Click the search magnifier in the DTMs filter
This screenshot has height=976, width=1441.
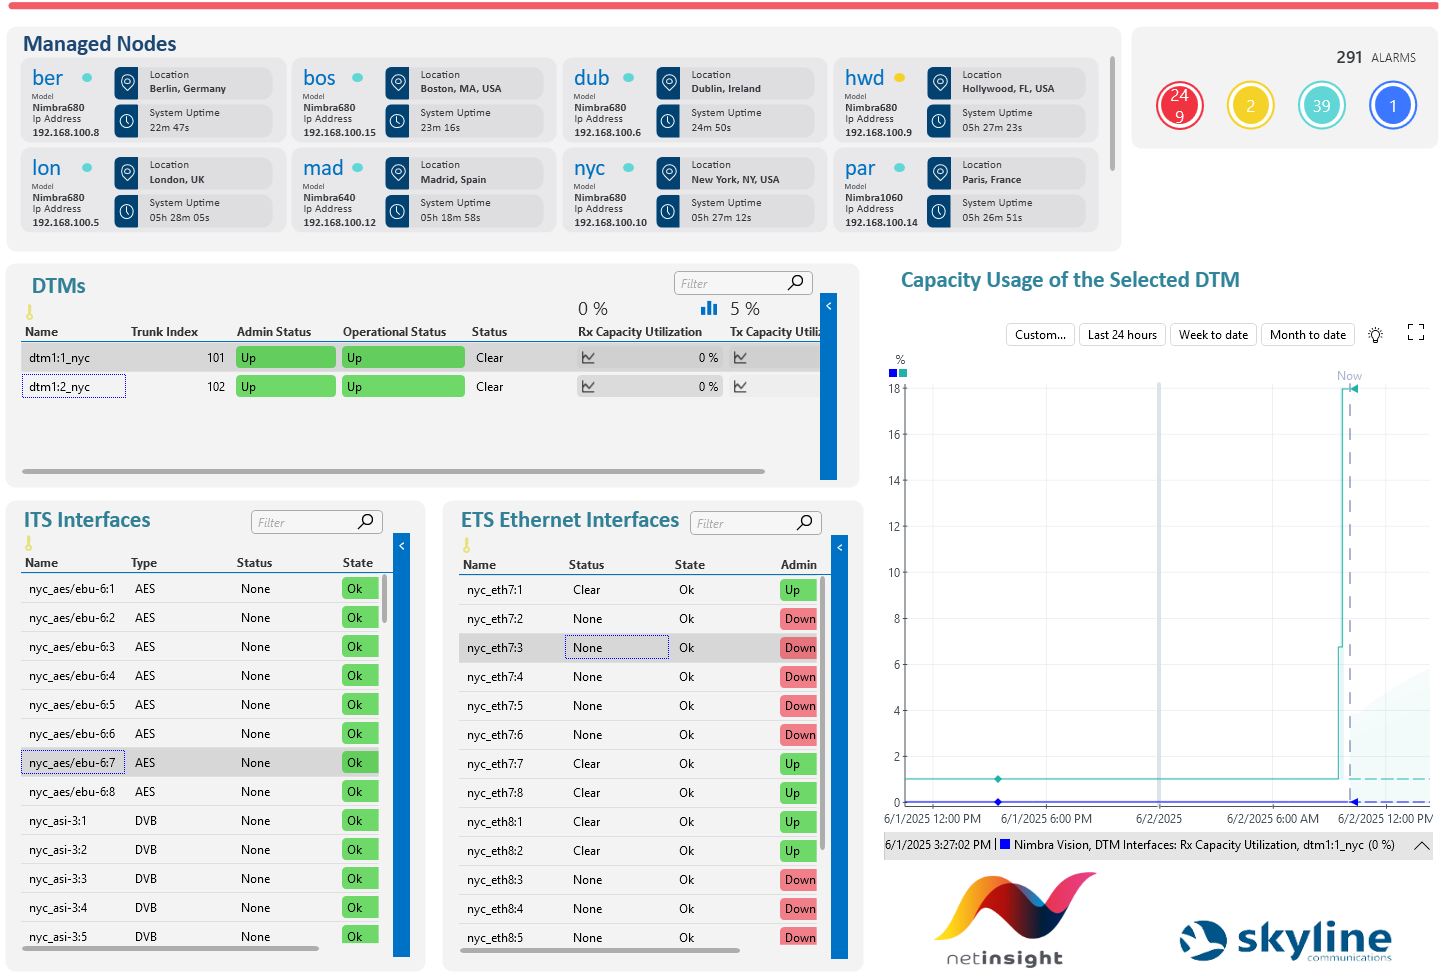pos(796,283)
